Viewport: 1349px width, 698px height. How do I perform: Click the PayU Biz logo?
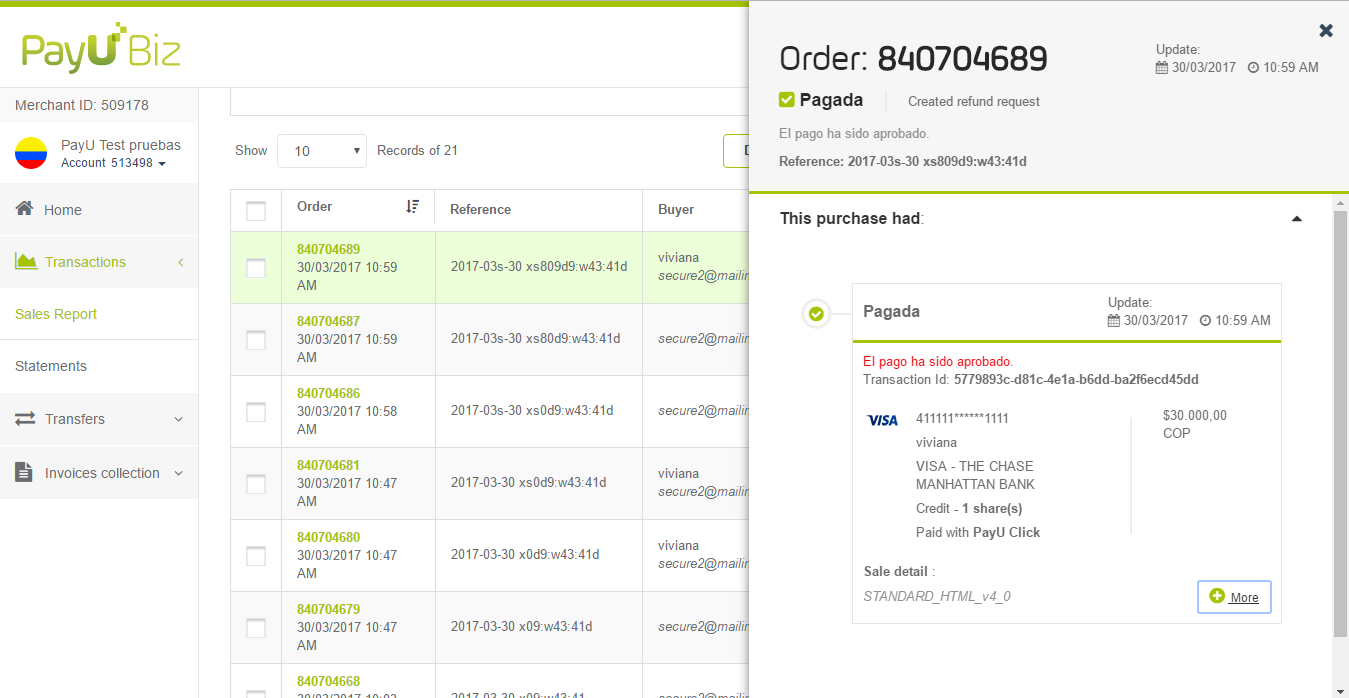point(100,48)
